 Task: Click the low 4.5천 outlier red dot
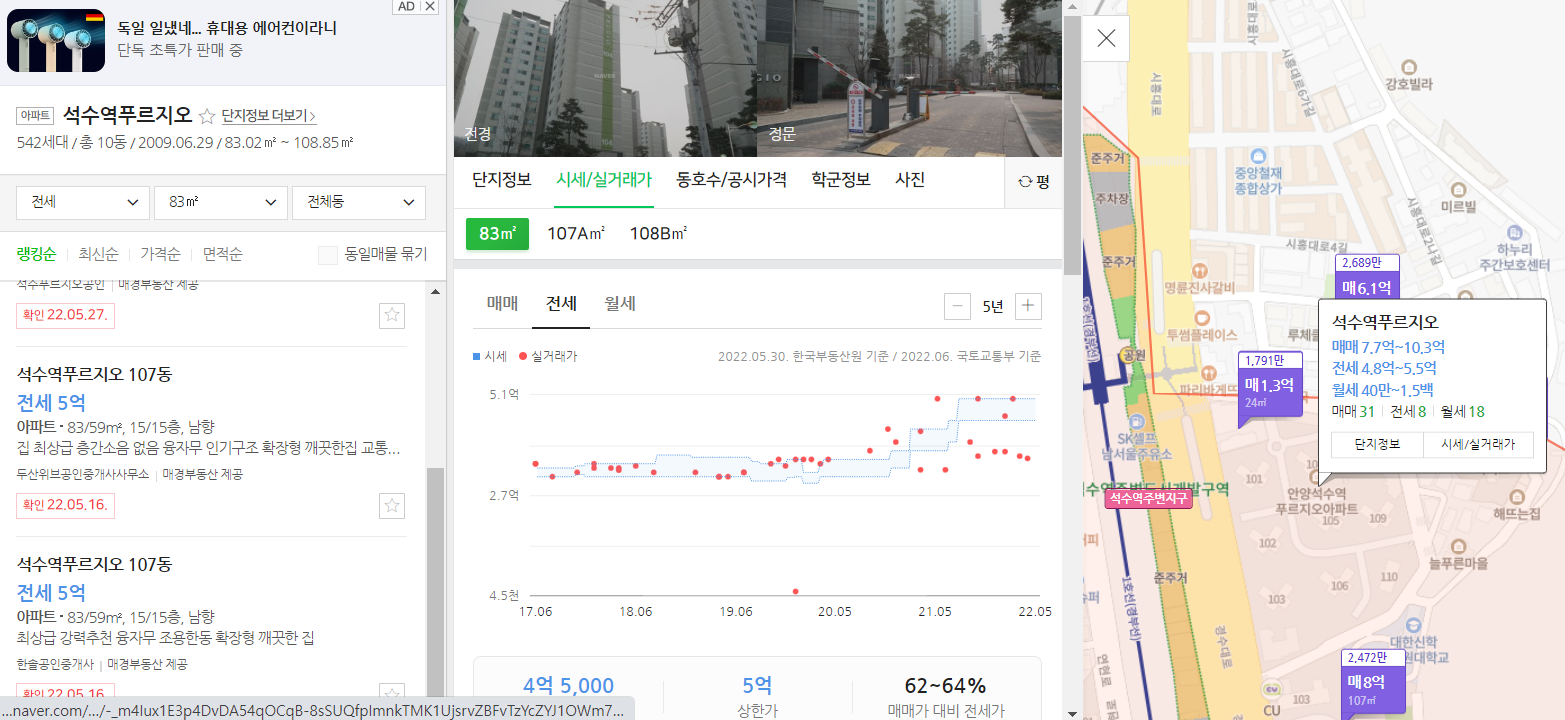[x=796, y=592]
